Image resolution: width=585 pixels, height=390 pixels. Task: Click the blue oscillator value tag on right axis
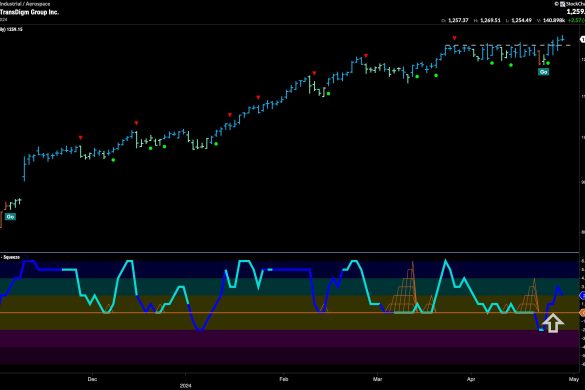(x=582, y=296)
